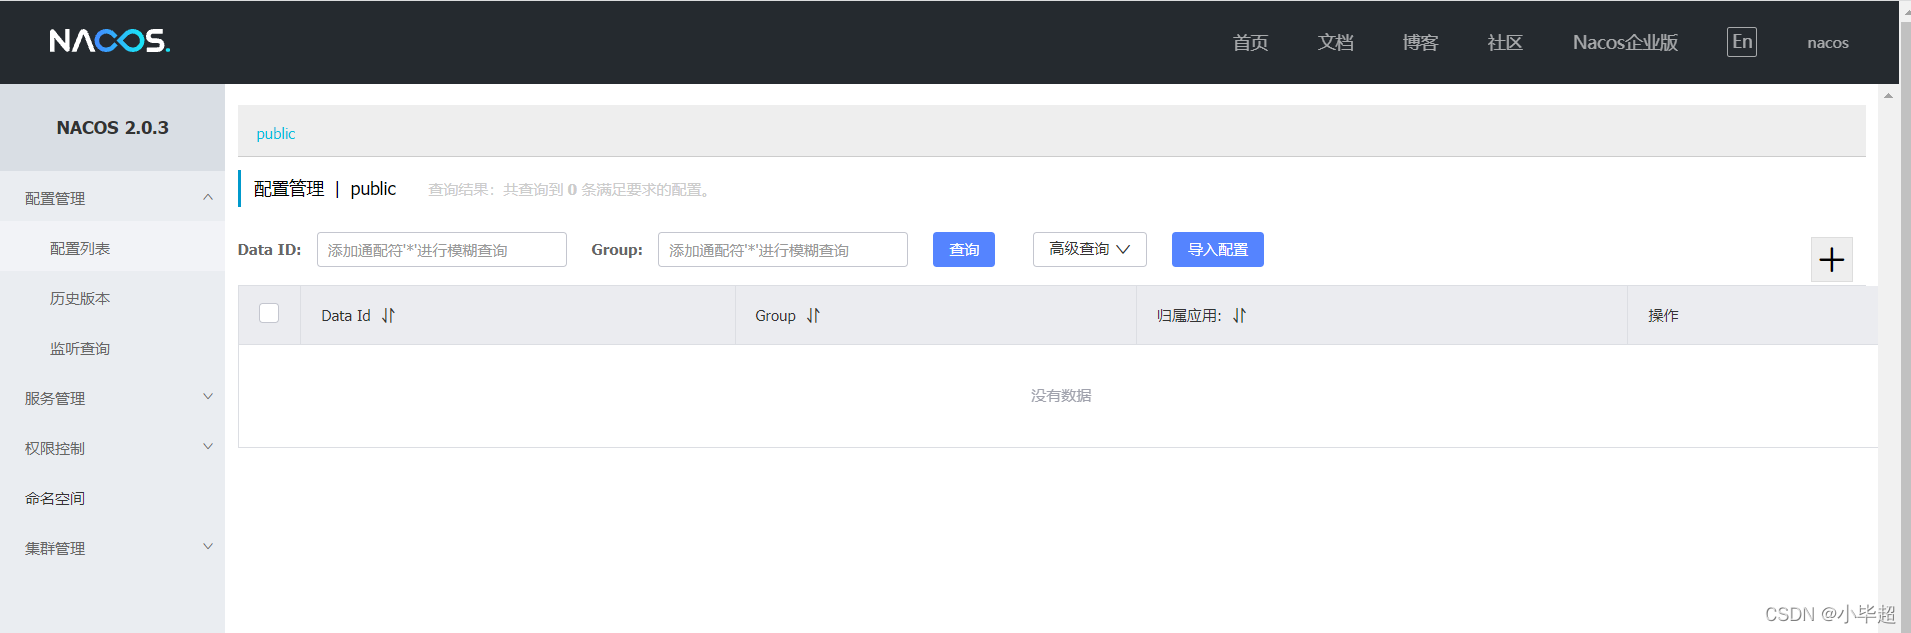Click the 集群管理 sidebar label
1911x633 pixels.
pyautogui.click(x=55, y=548)
